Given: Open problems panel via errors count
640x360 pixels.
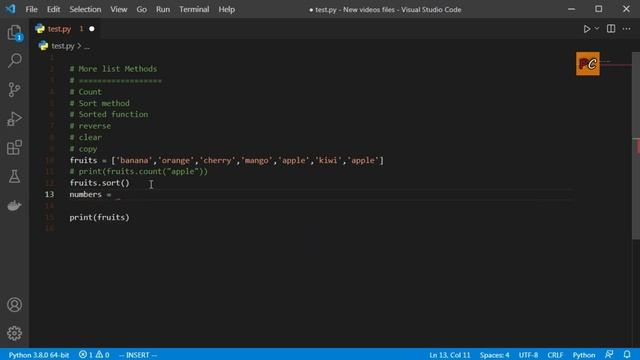Looking at the screenshot, I should coord(86,355).
